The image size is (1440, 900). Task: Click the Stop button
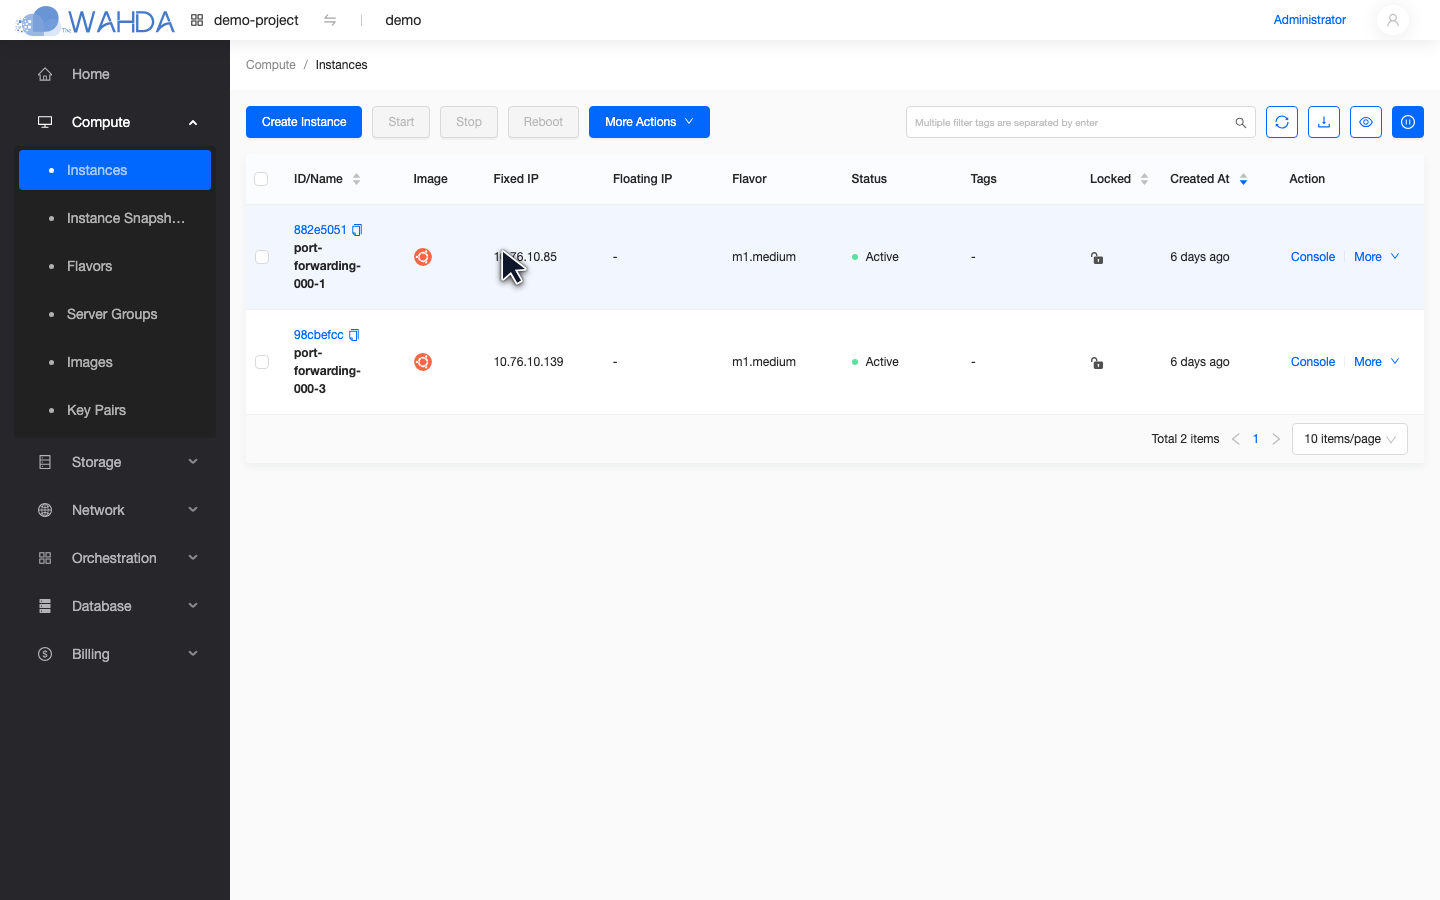coord(469,122)
